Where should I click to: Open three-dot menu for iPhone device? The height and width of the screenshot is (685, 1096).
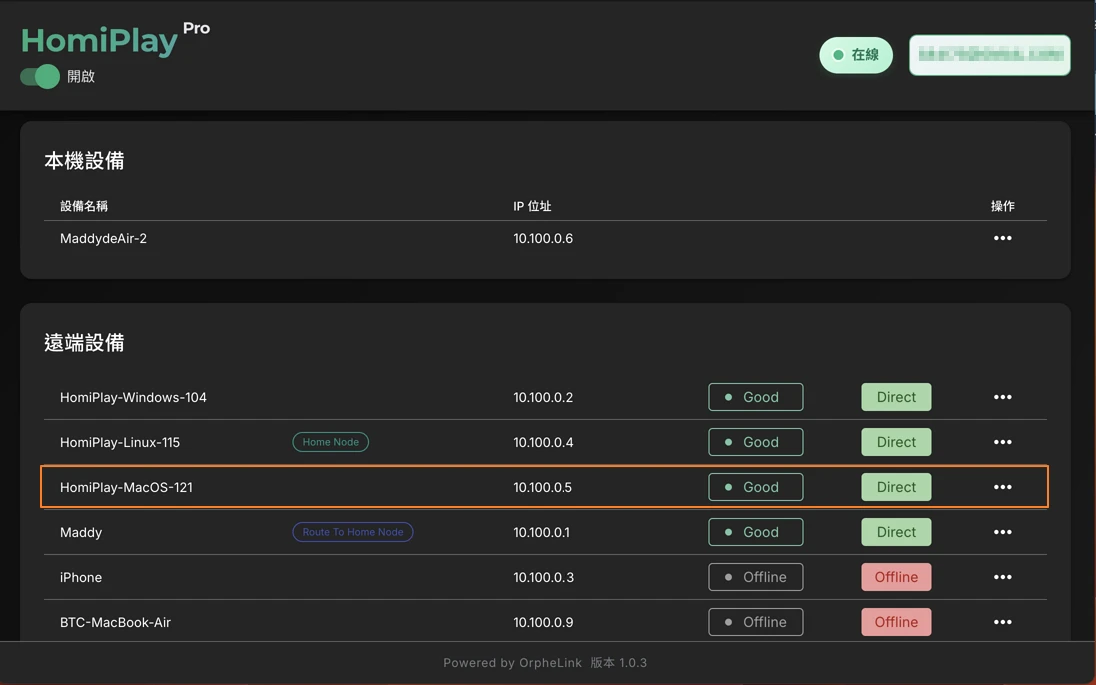tap(1002, 577)
